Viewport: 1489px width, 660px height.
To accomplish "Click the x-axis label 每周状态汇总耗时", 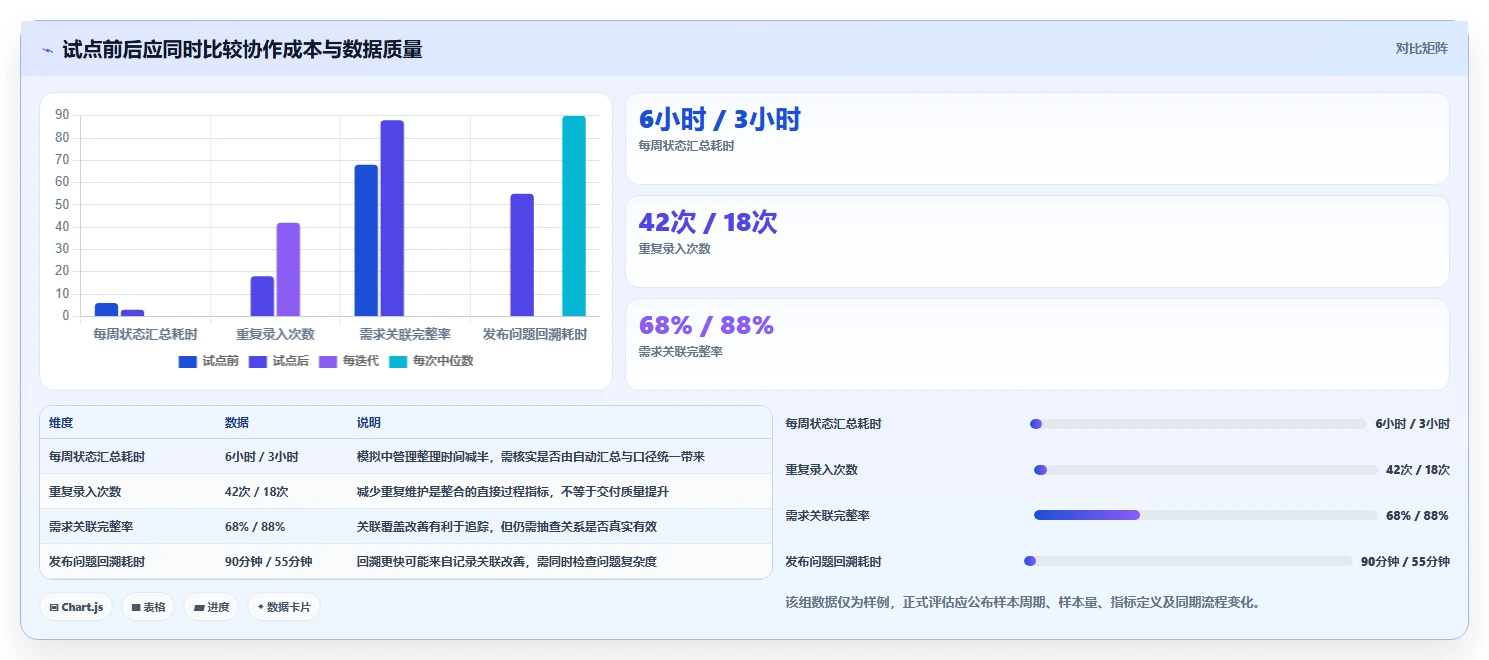I will pyautogui.click(x=145, y=333).
